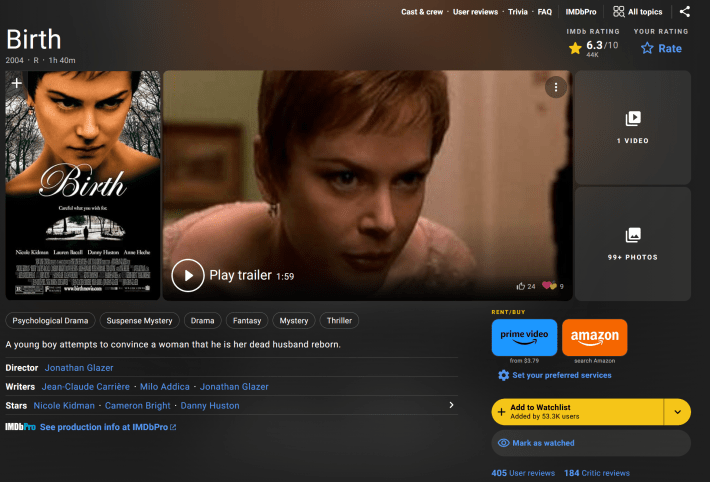Open director Jonathan Glazer's page

[x=79, y=368]
